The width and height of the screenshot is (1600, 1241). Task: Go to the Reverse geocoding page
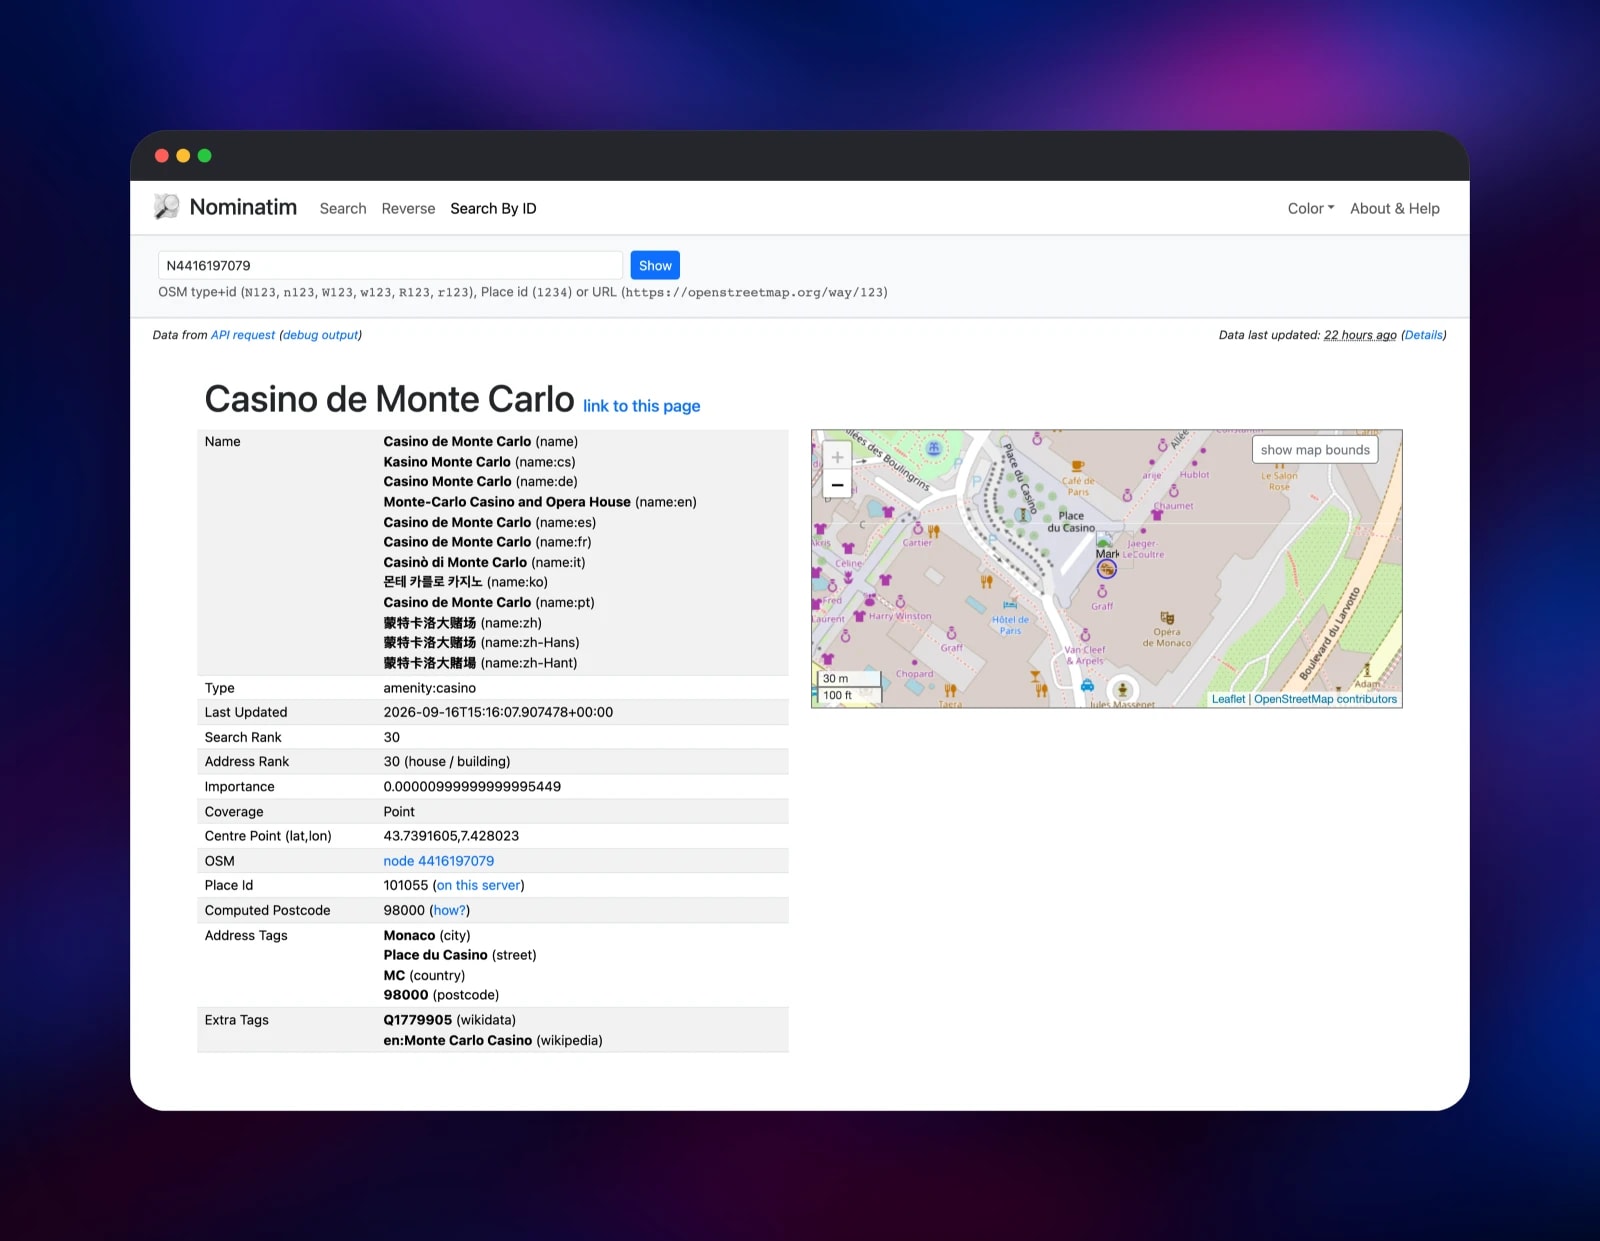click(408, 208)
